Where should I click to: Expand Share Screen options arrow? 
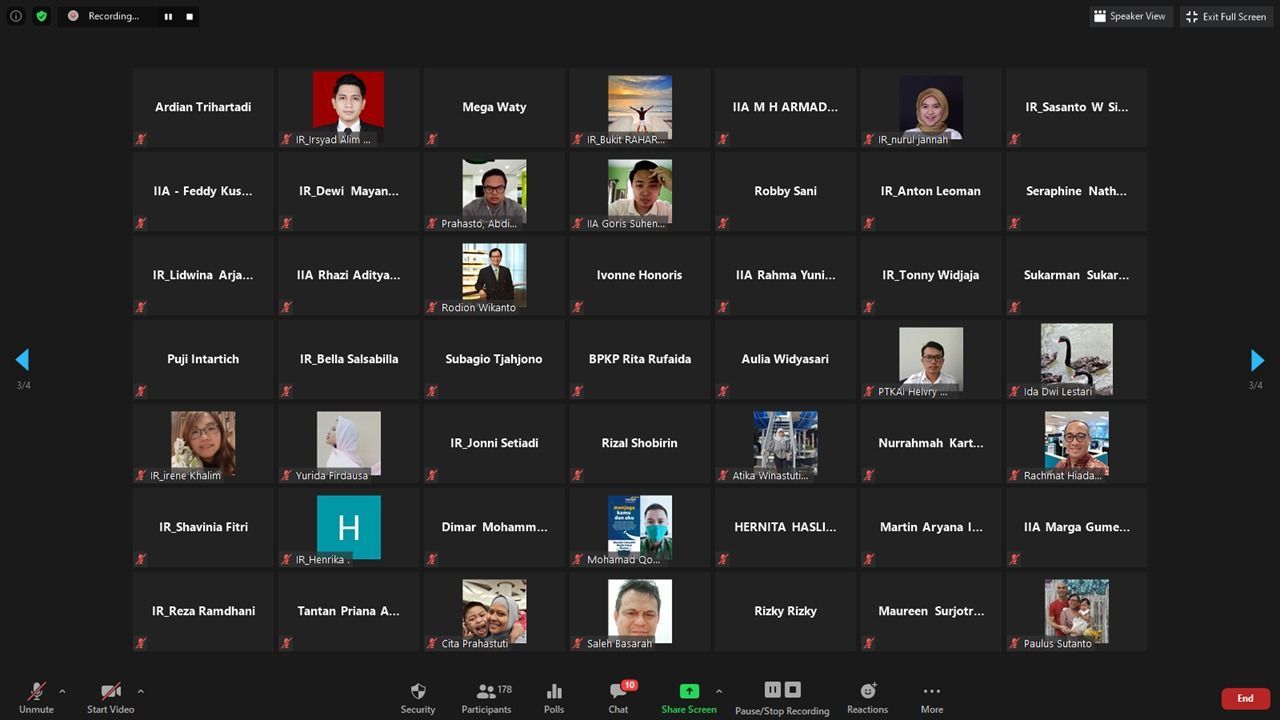click(x=719, y=691)
